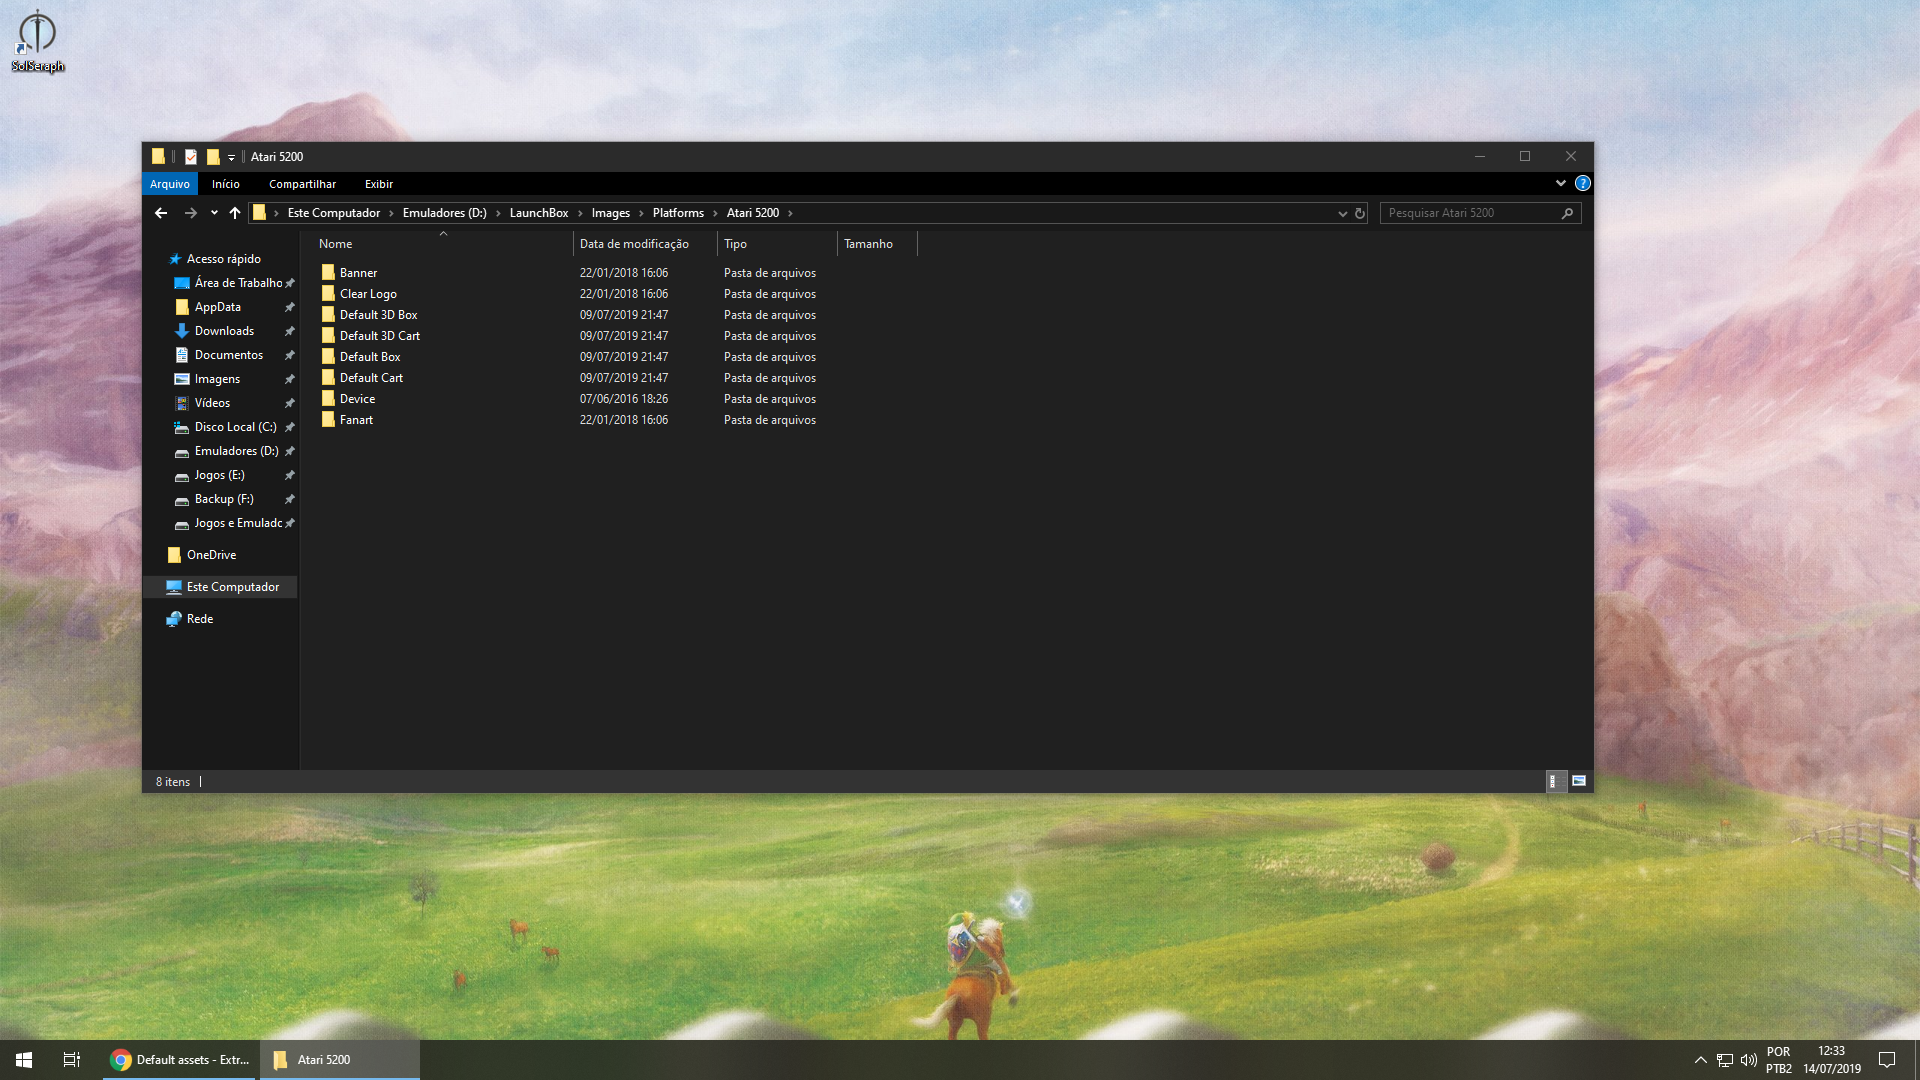Screen dimensions: 1920x1080
Task: Open the Windows Start menu
Action: (x=24, y=1060)
